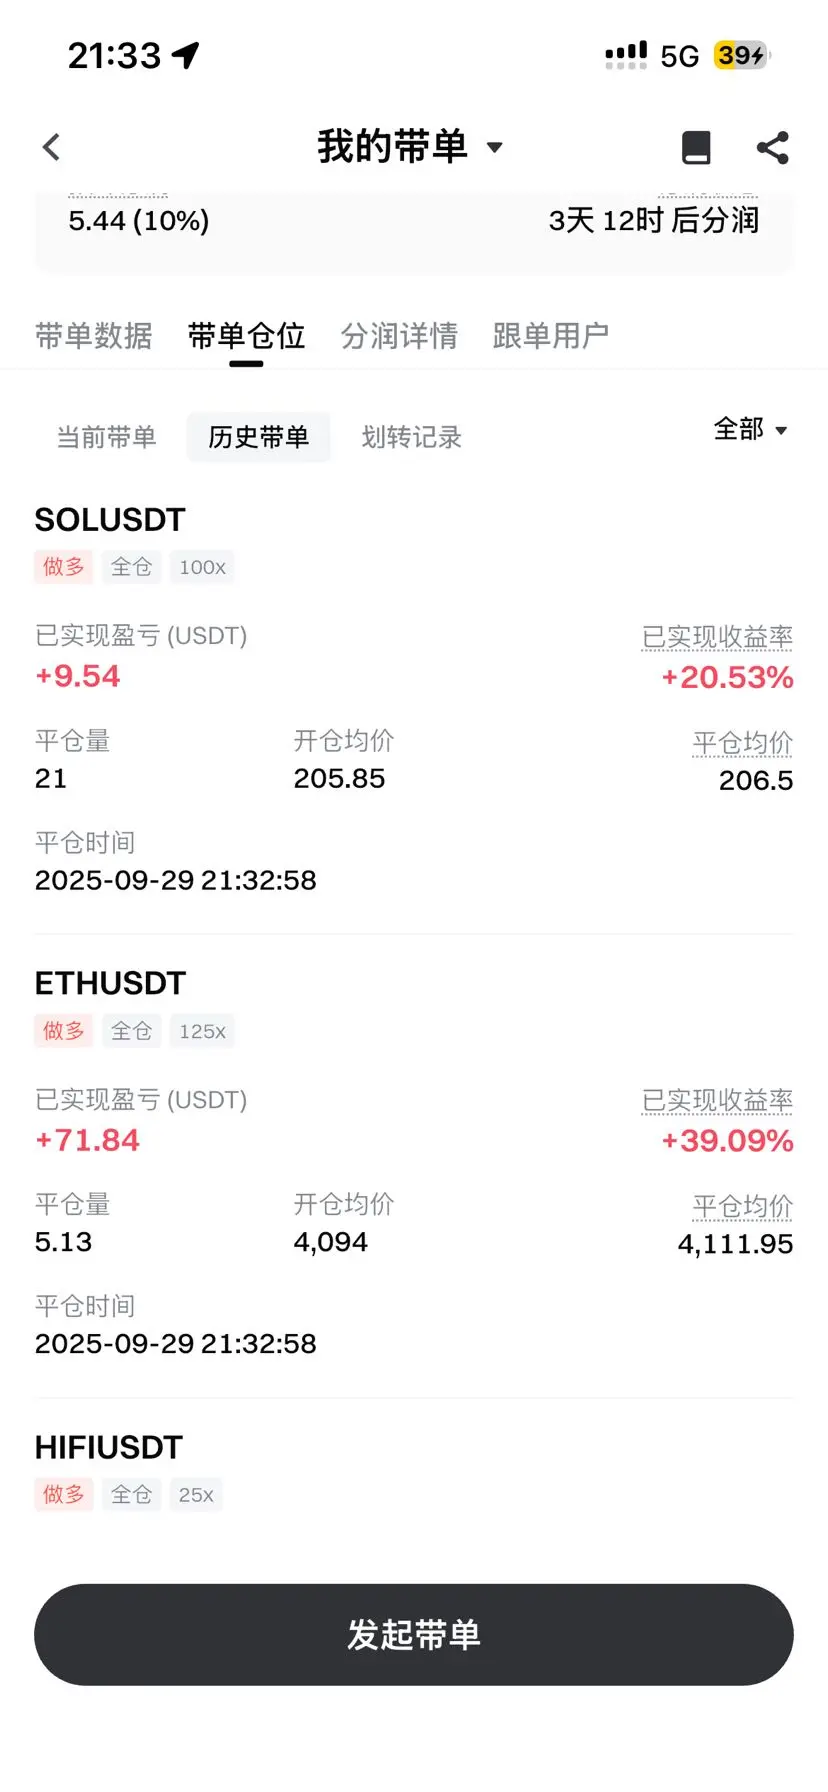Screen dimensions: 828x1792
Task: Tap the back arrow icon
Action: 52,147
